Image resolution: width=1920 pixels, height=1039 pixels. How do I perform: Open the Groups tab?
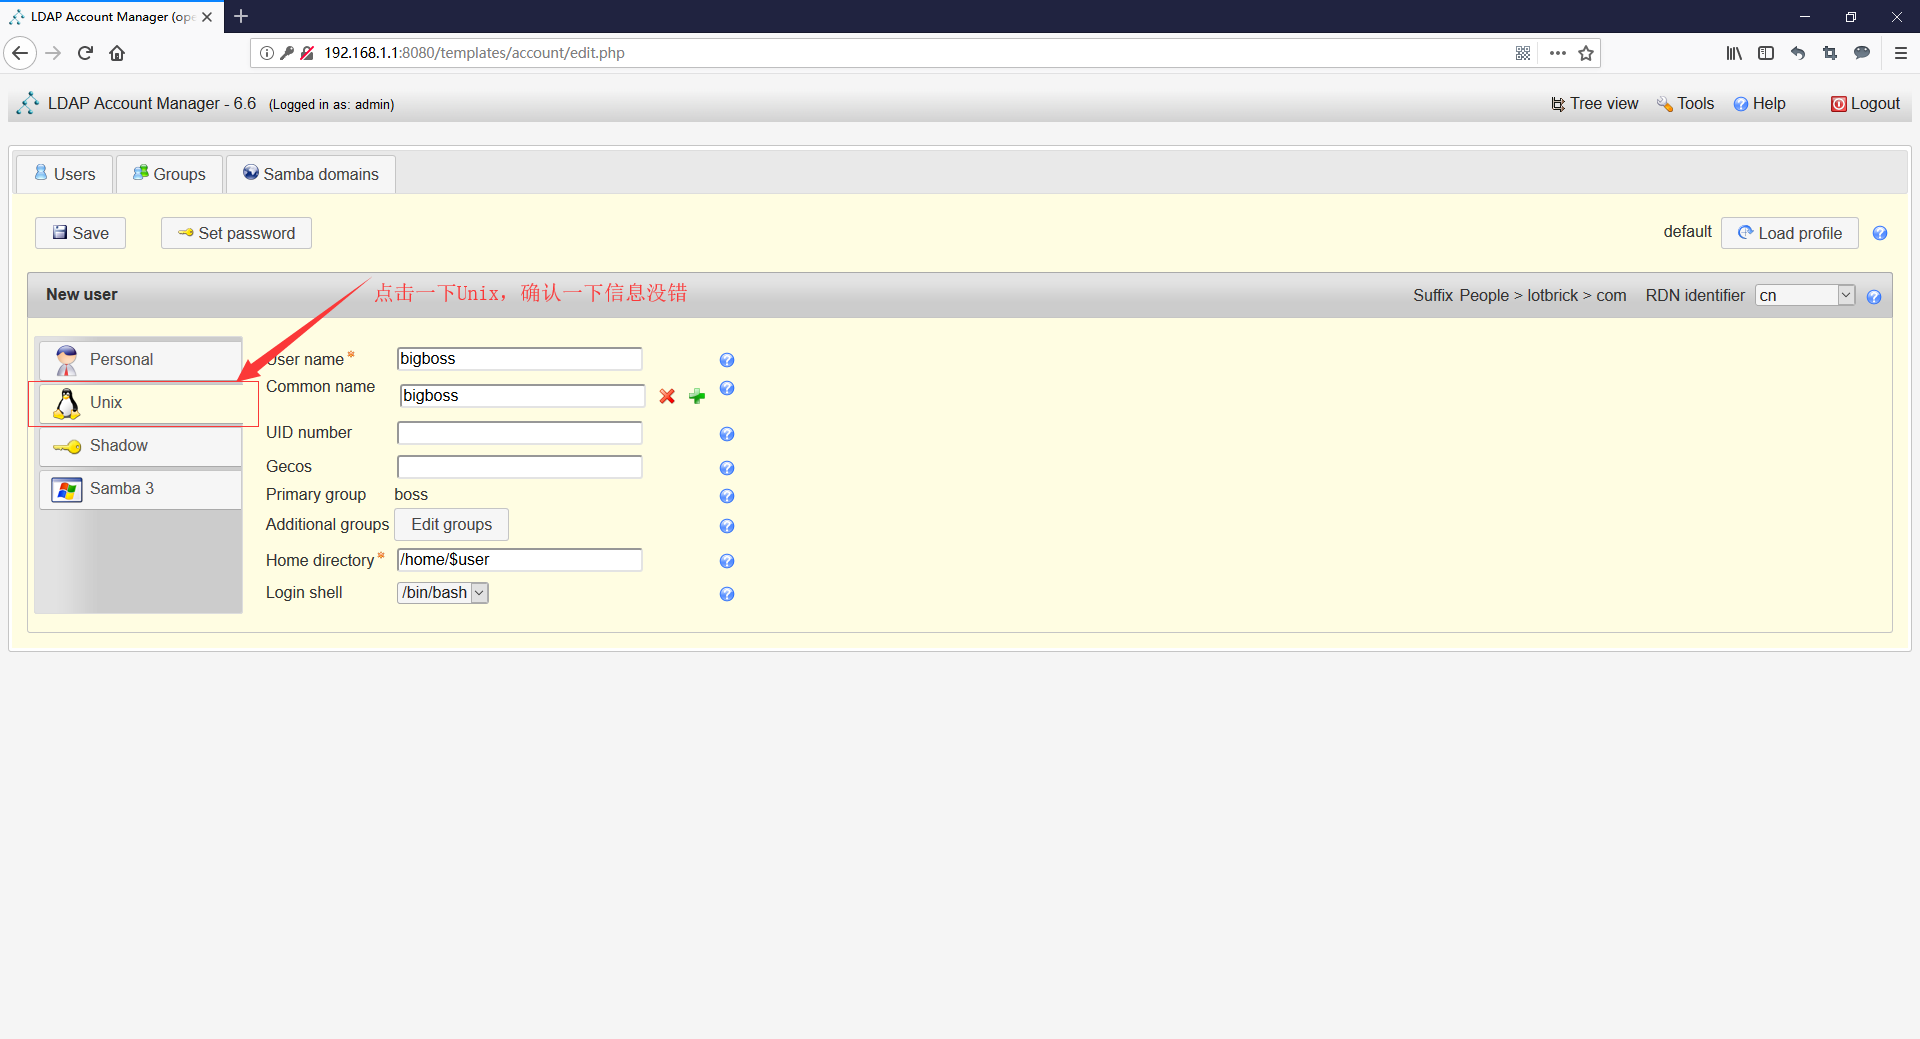169,174
